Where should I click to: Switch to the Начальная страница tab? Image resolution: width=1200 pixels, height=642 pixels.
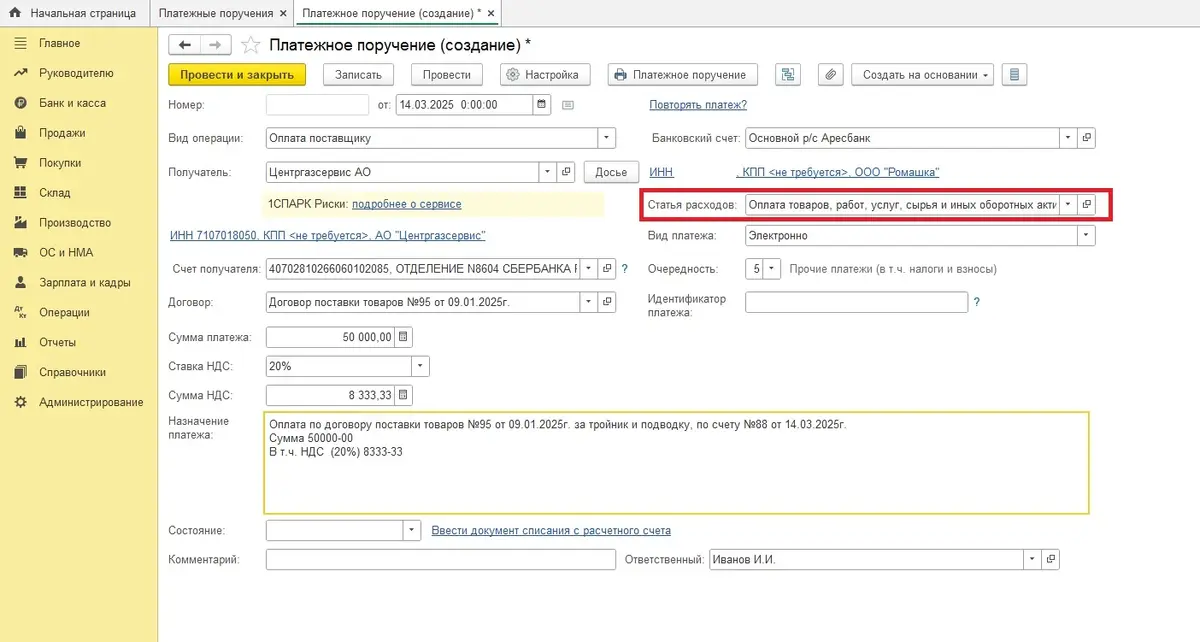[74, 13]
